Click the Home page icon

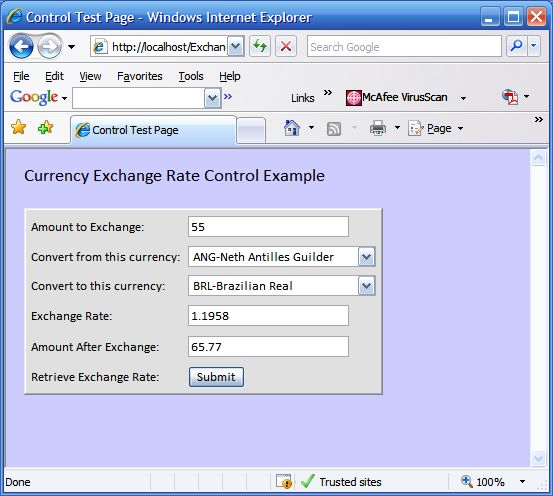point(292,128)
